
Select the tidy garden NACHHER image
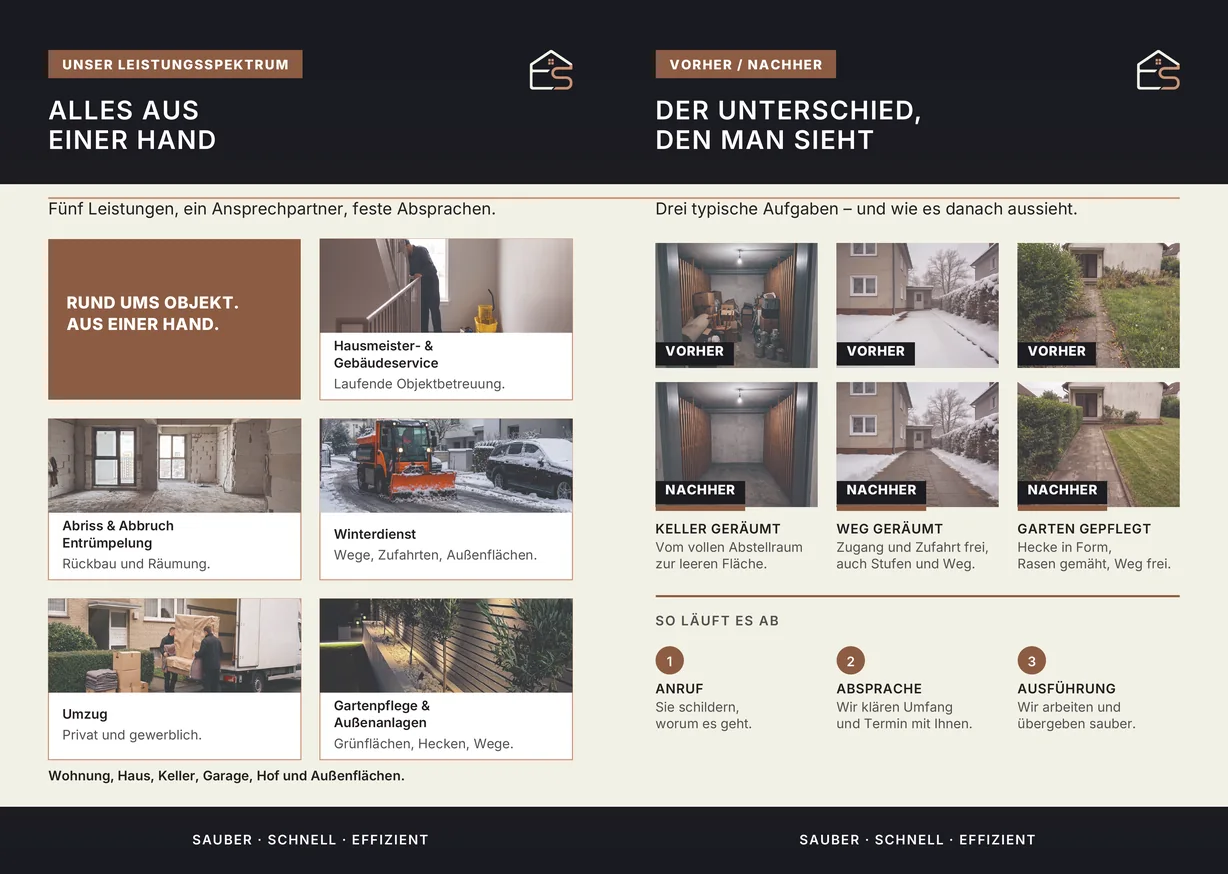coord(1098,444)
